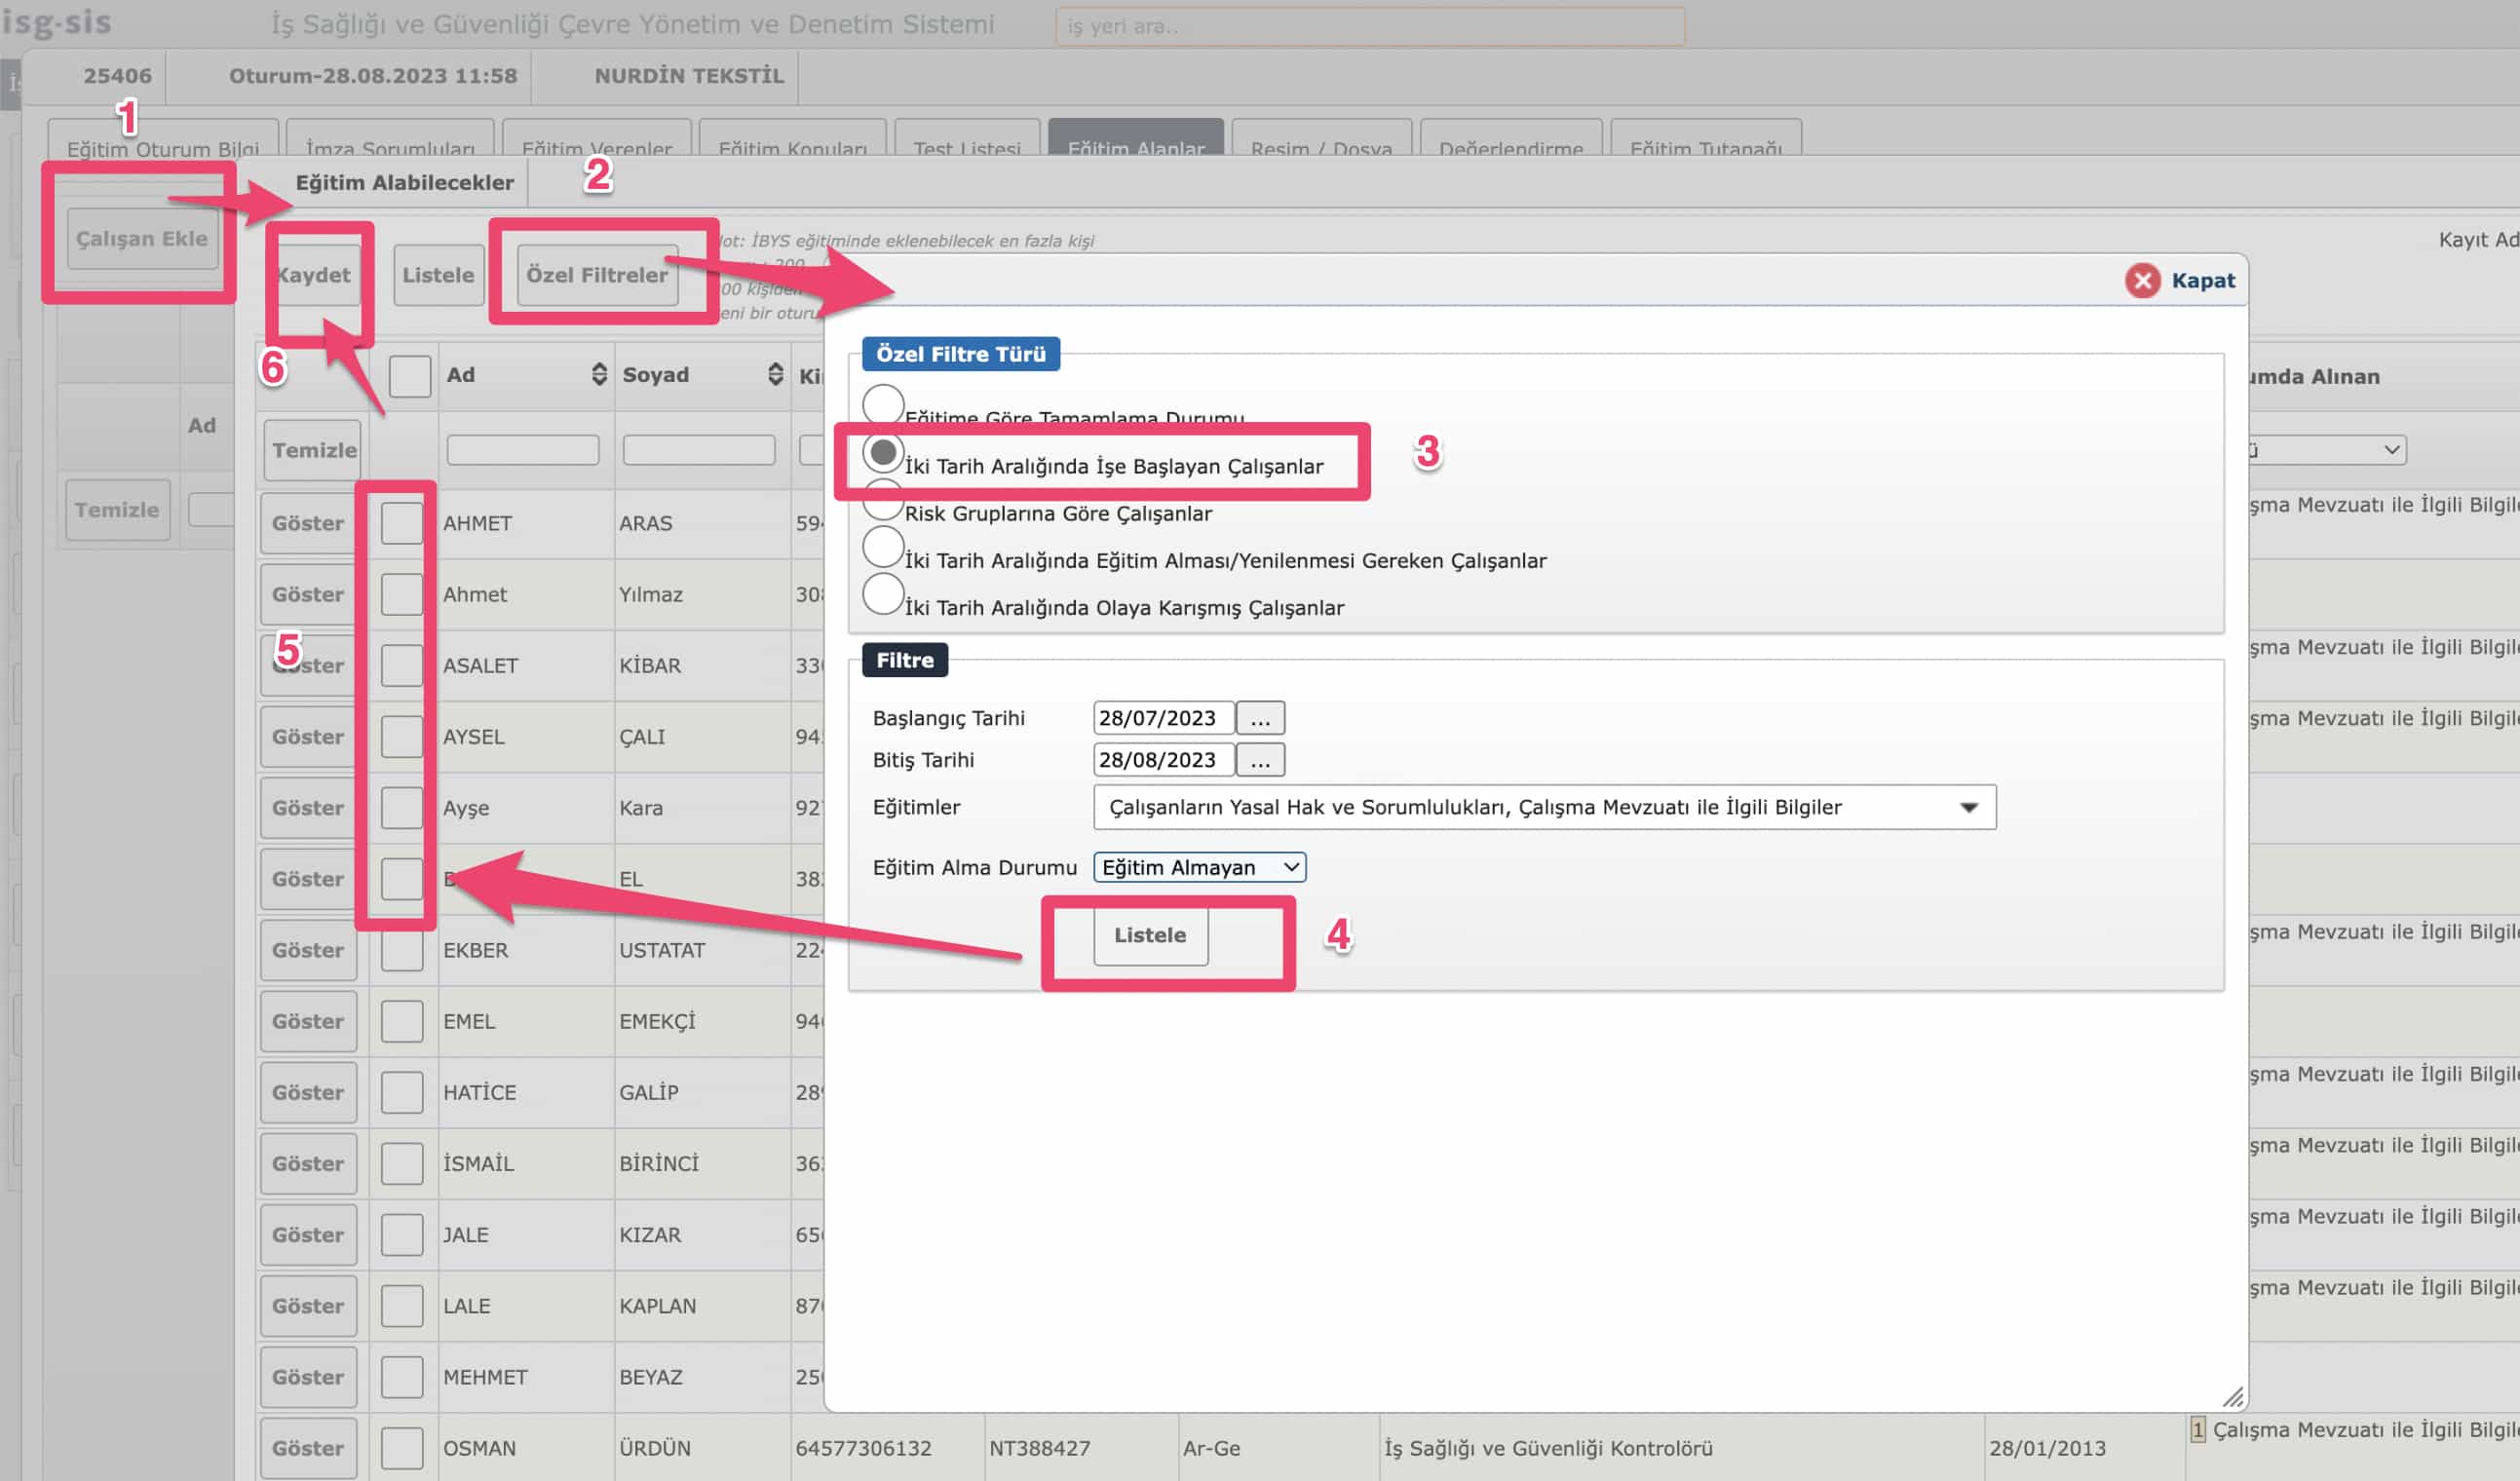Open the Bitiş Tarihi date picker button
This screenshot has width=2520, height=1481.
tap(1259, 760)
